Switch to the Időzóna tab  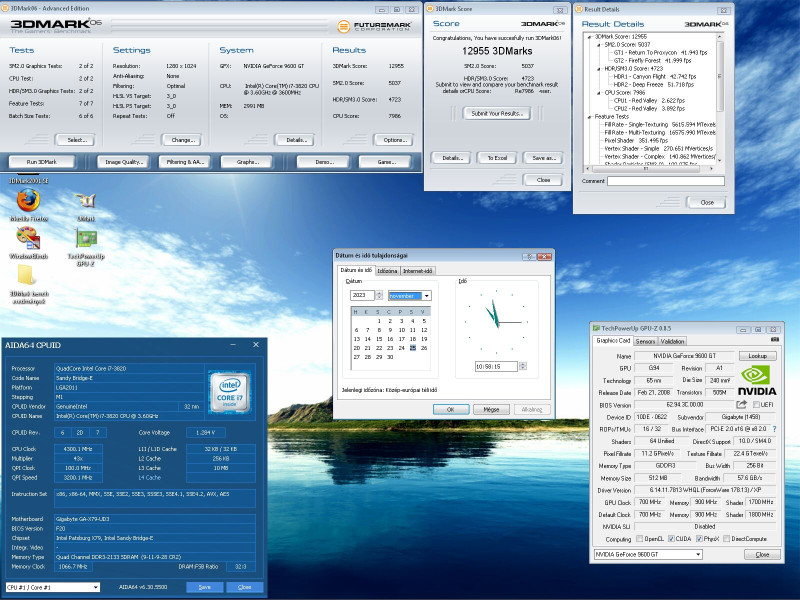click(387, 271)
